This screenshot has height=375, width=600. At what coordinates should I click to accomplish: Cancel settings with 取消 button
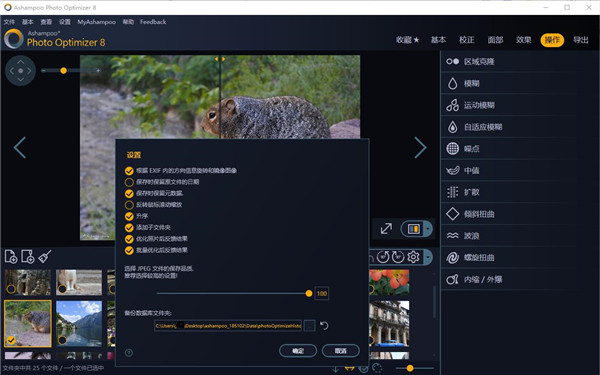pos(341,351)
